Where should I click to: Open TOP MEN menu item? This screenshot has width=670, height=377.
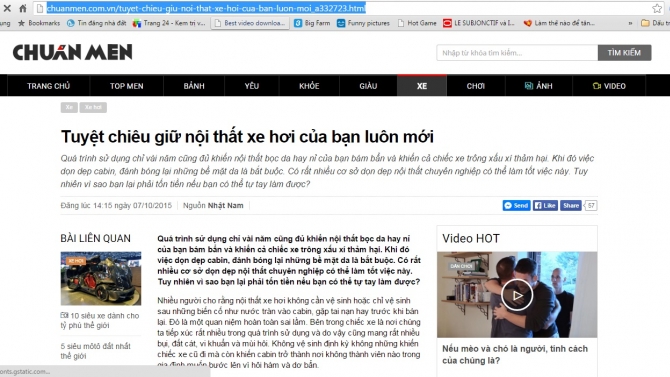point(126,86)
